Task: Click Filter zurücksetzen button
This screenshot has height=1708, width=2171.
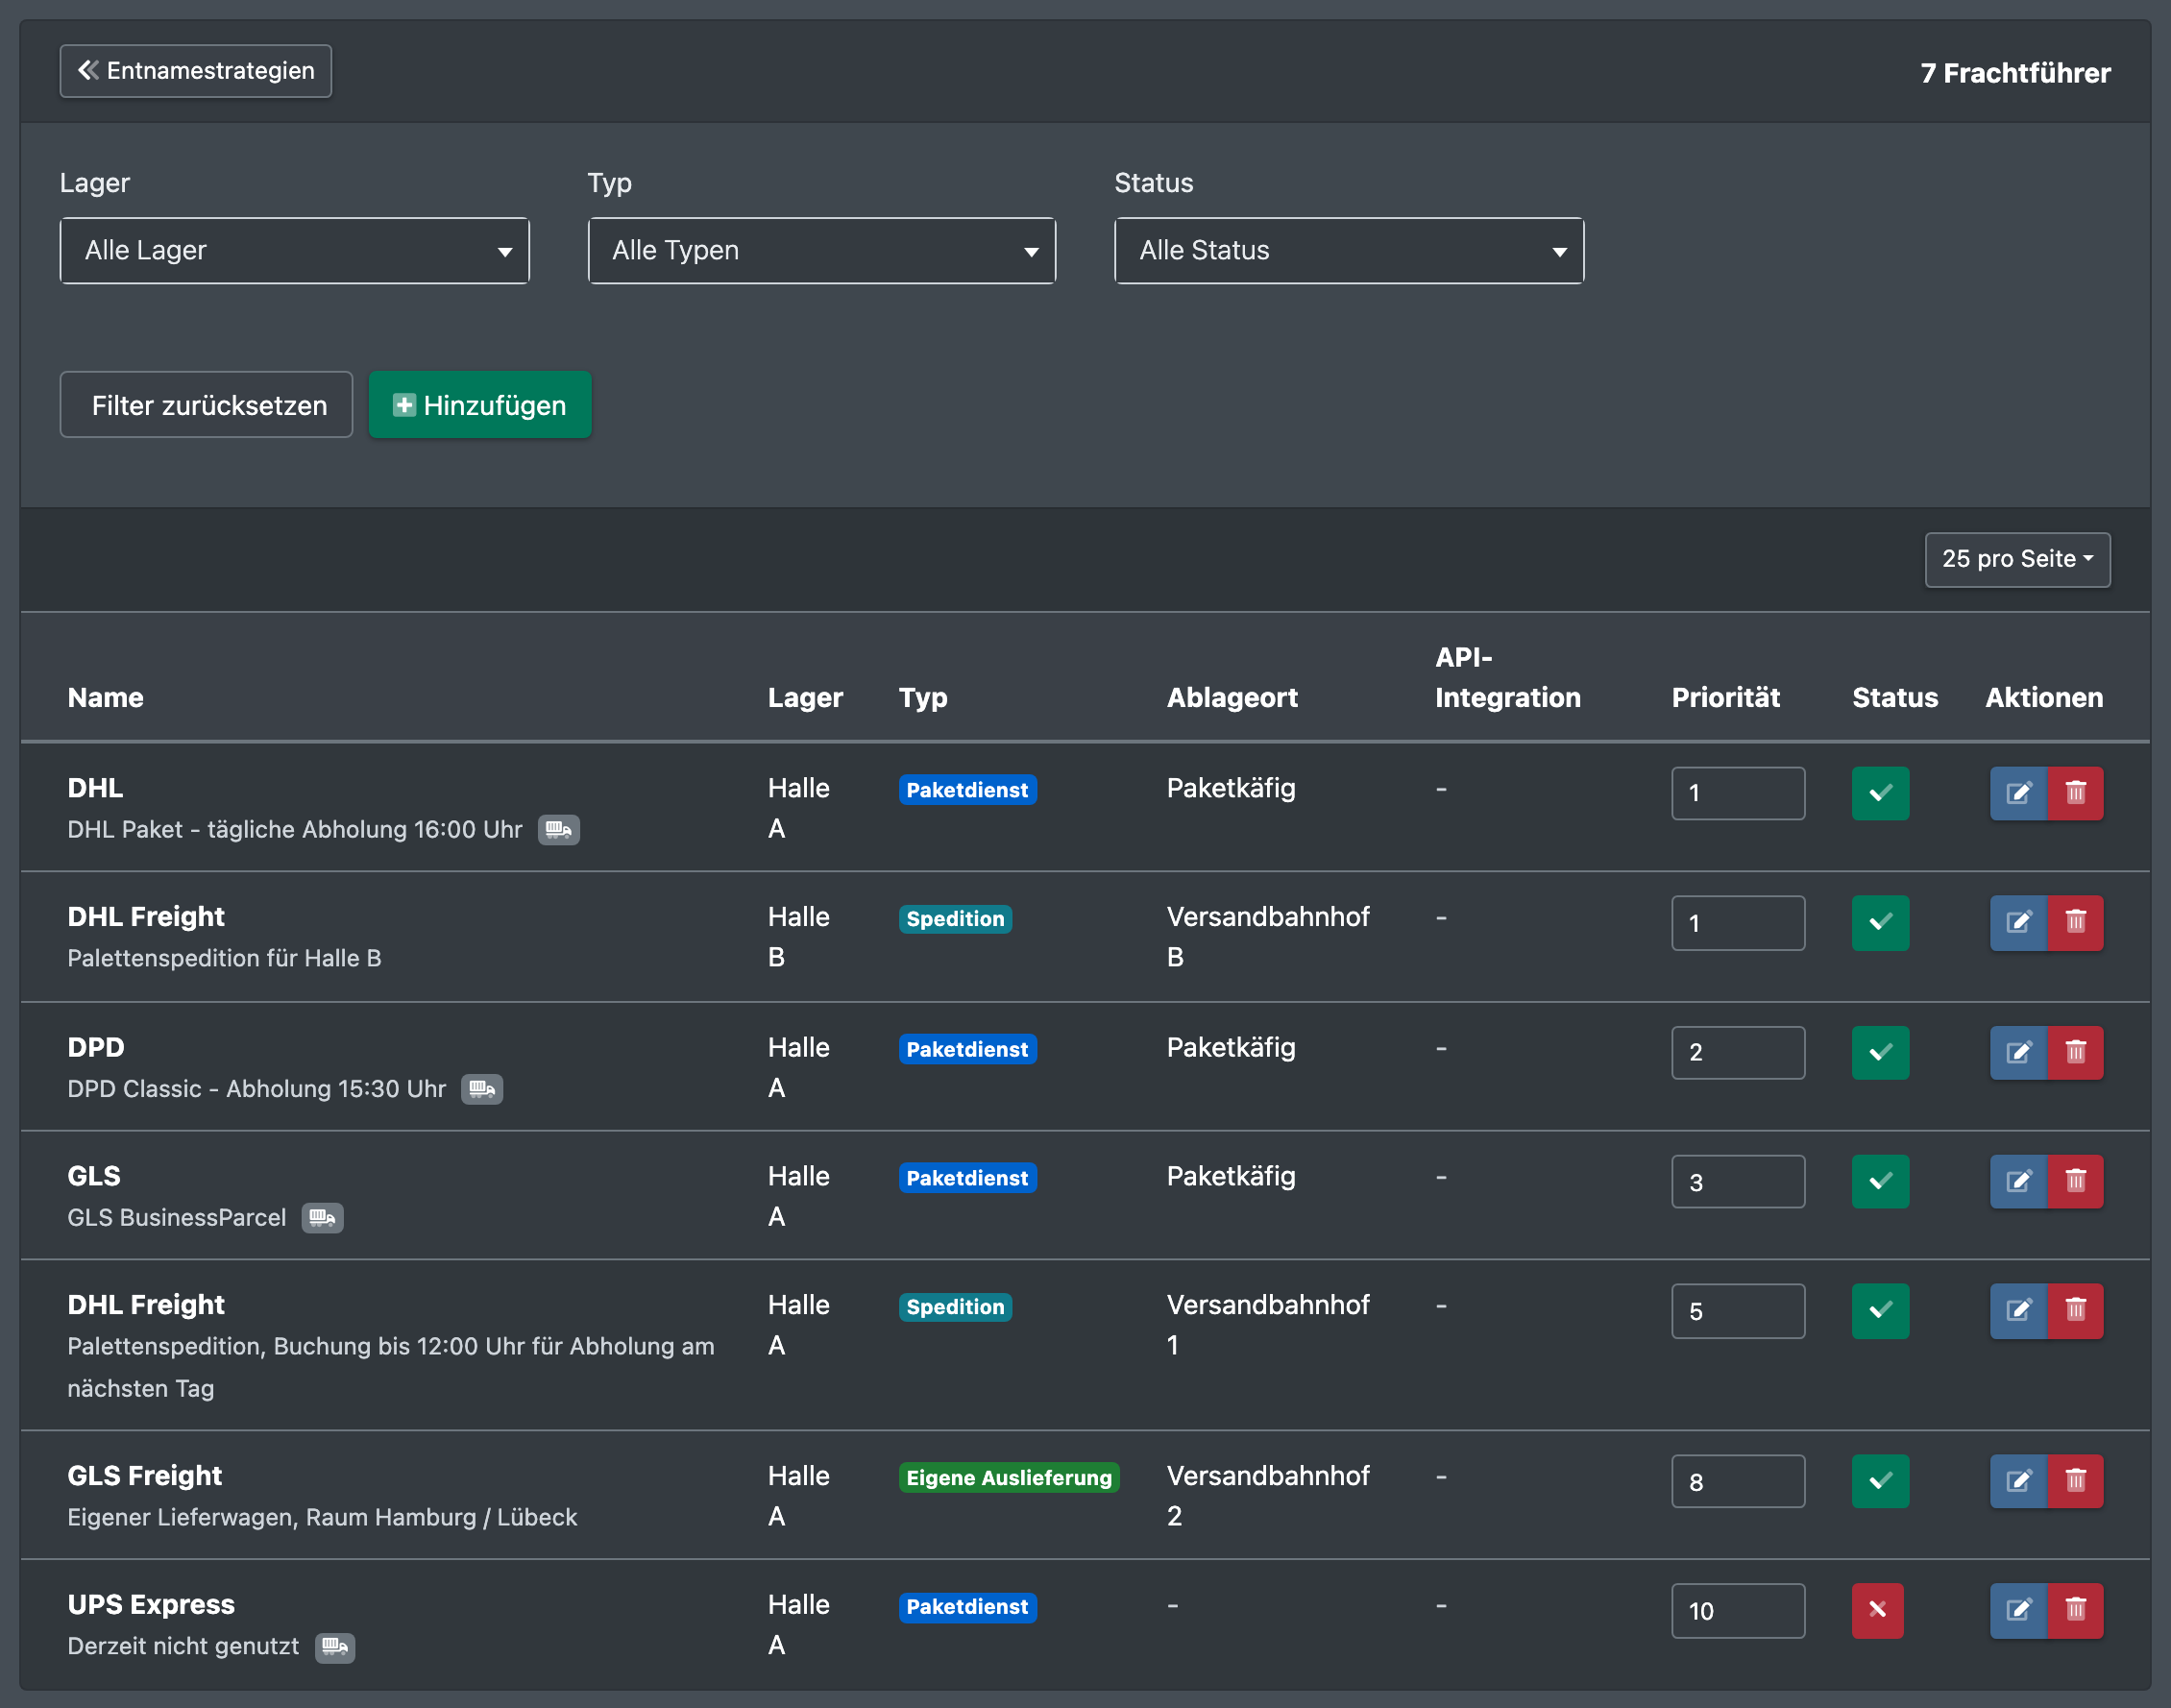Action: point(206,405)
